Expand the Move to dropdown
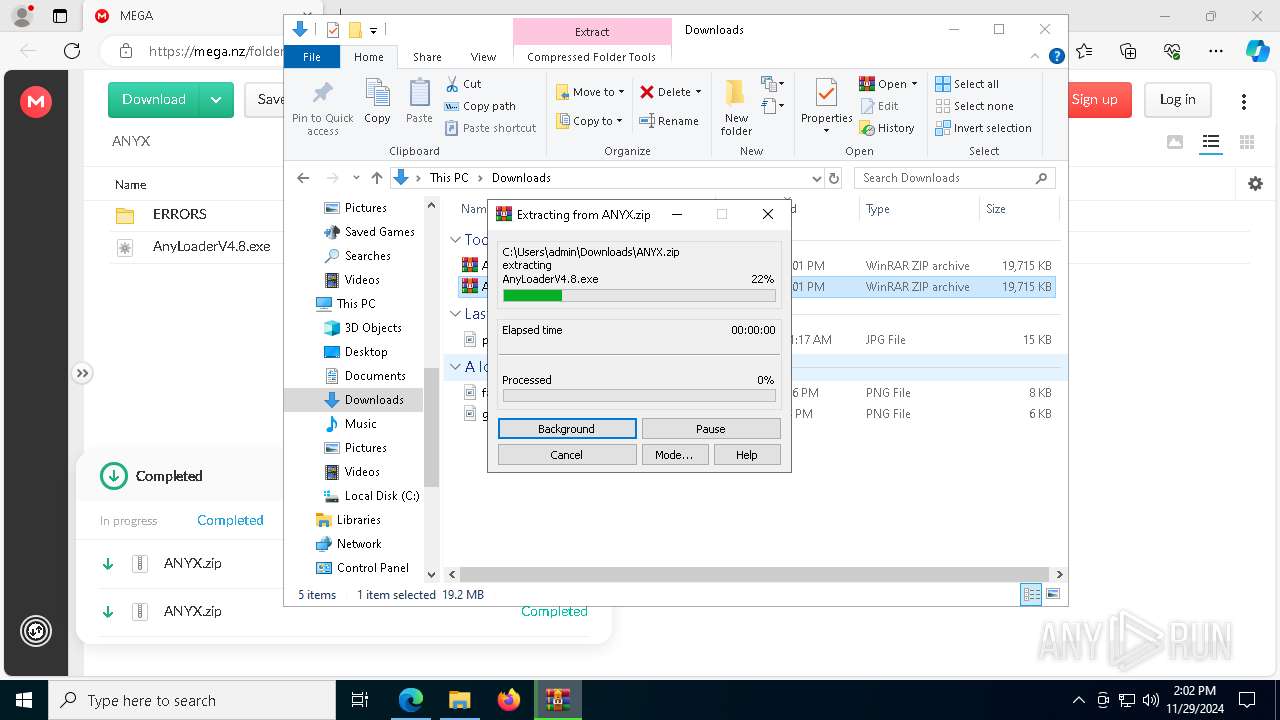 click(621, 92)
